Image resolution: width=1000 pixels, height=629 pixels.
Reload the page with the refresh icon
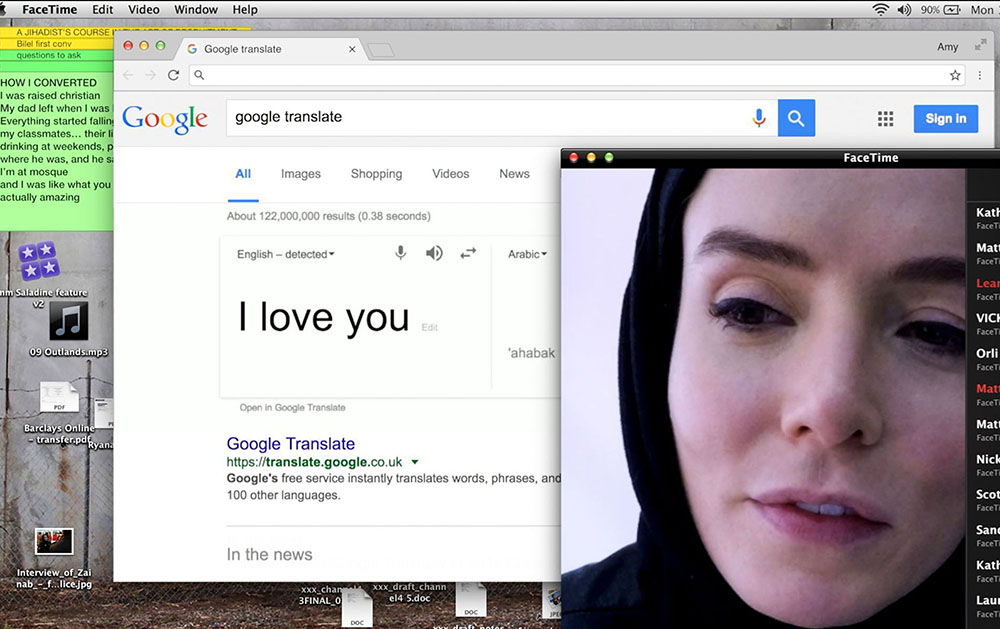(x=173, y=75)
